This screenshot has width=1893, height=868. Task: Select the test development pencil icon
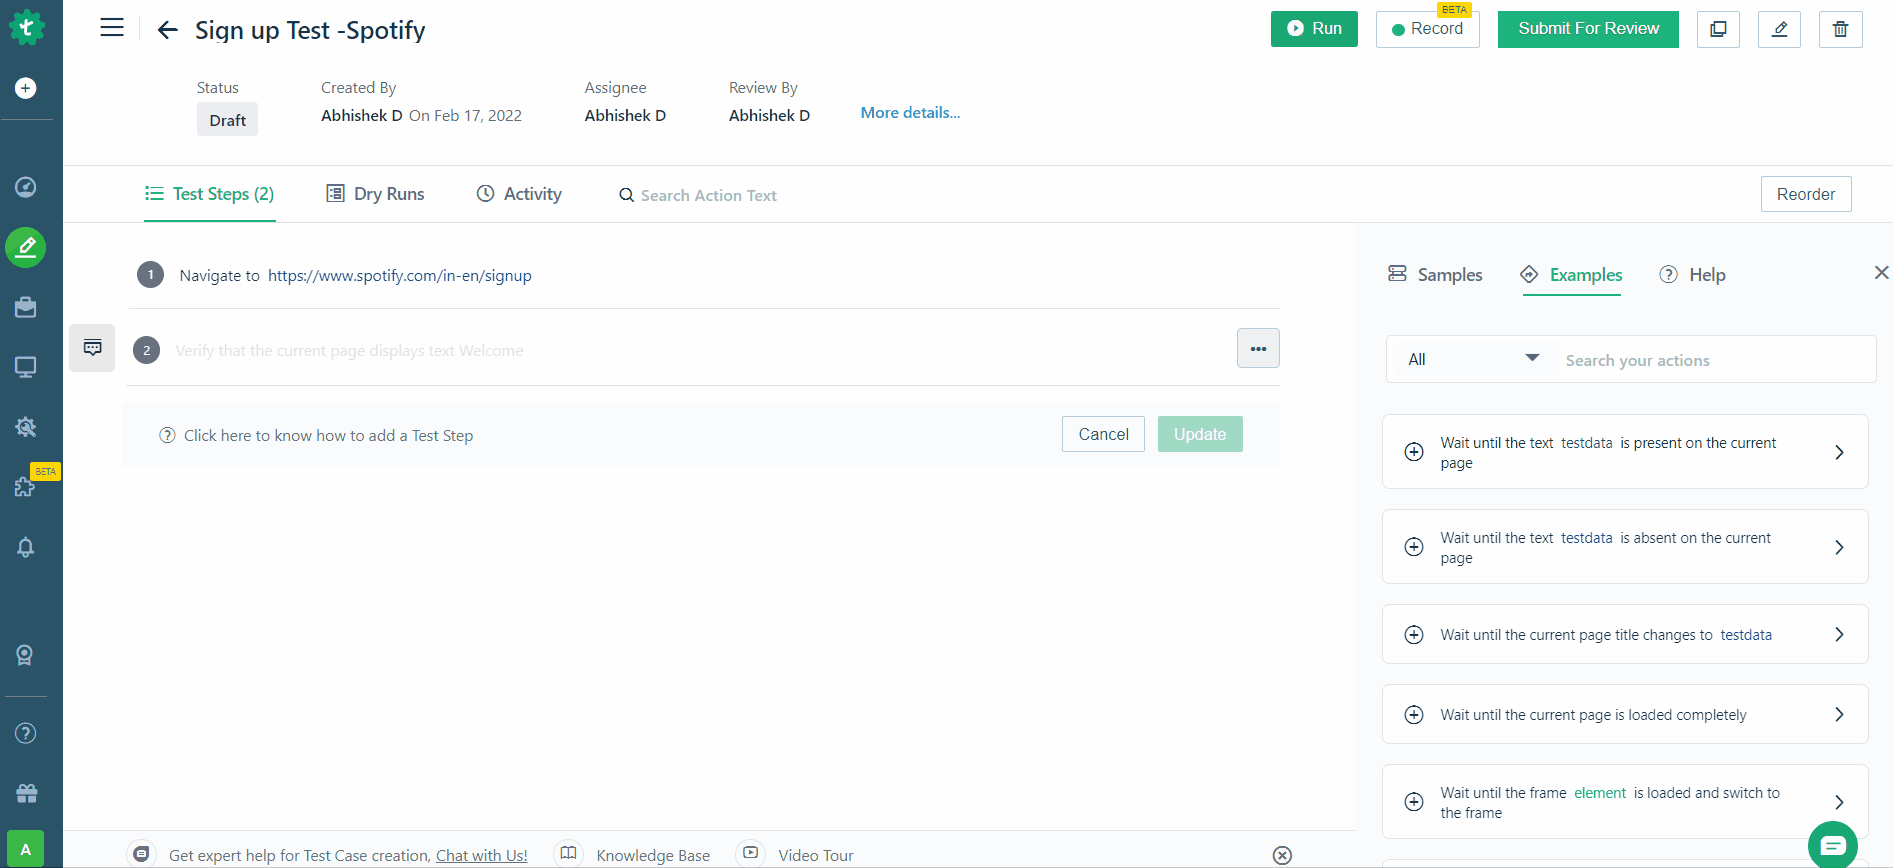pos(26,247)
